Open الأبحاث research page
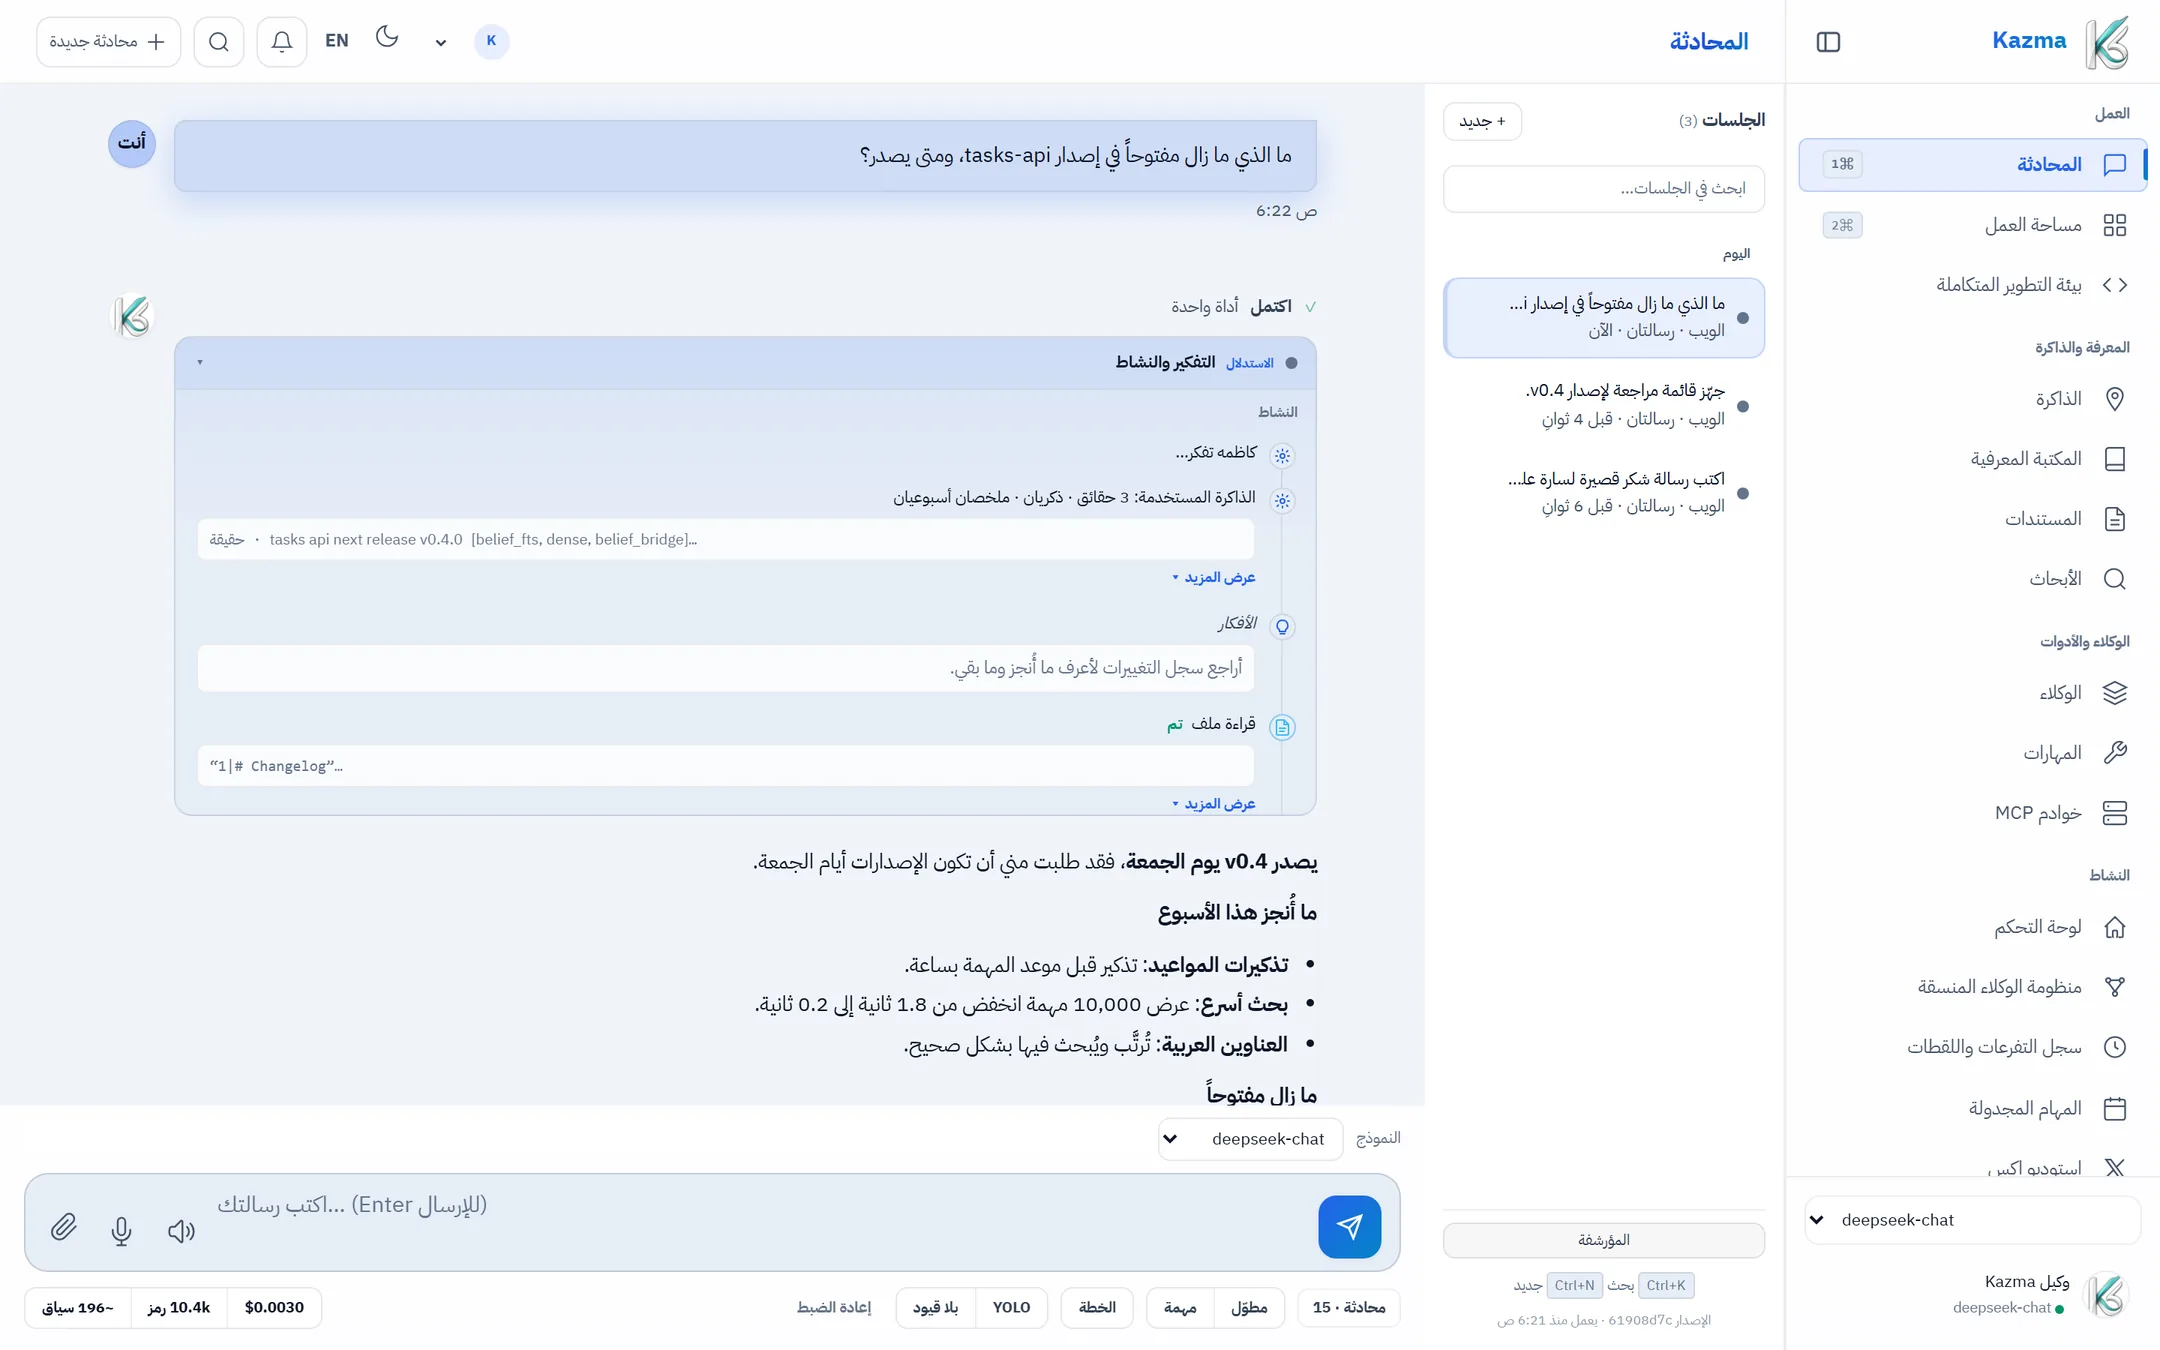2160x1350 pixels. coord(1972,579)
